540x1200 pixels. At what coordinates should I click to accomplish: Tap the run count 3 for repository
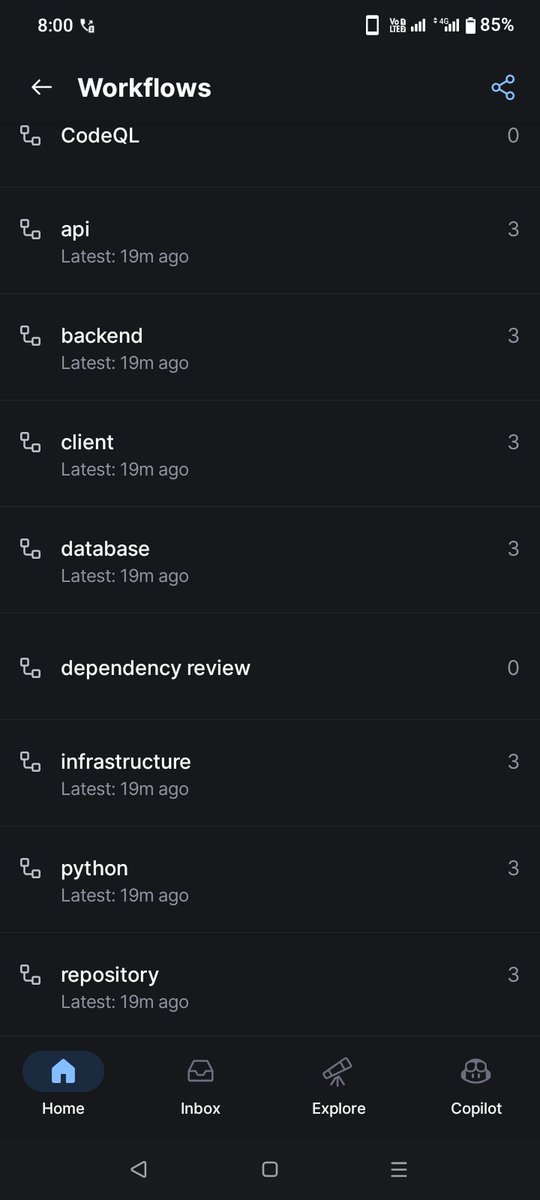(x=513, y=975)
